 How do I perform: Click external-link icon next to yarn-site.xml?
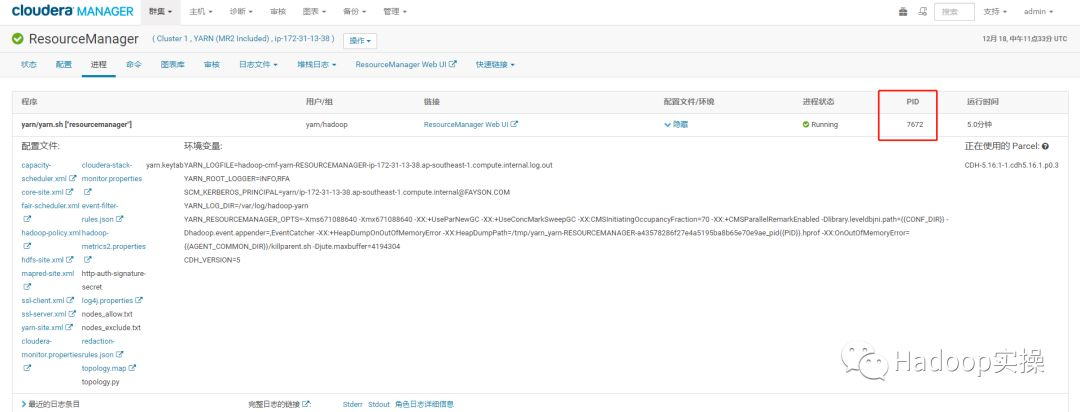click(70, 328)
